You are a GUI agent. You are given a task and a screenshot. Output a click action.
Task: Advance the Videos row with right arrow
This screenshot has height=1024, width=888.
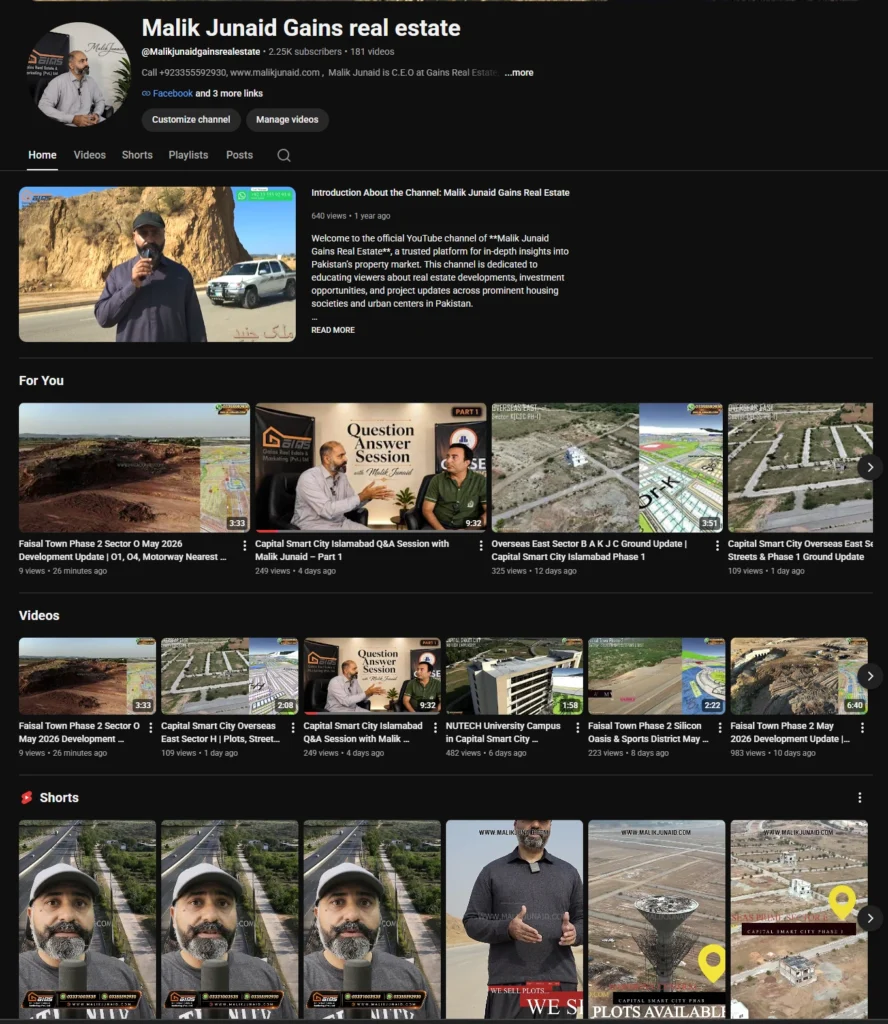870,676
